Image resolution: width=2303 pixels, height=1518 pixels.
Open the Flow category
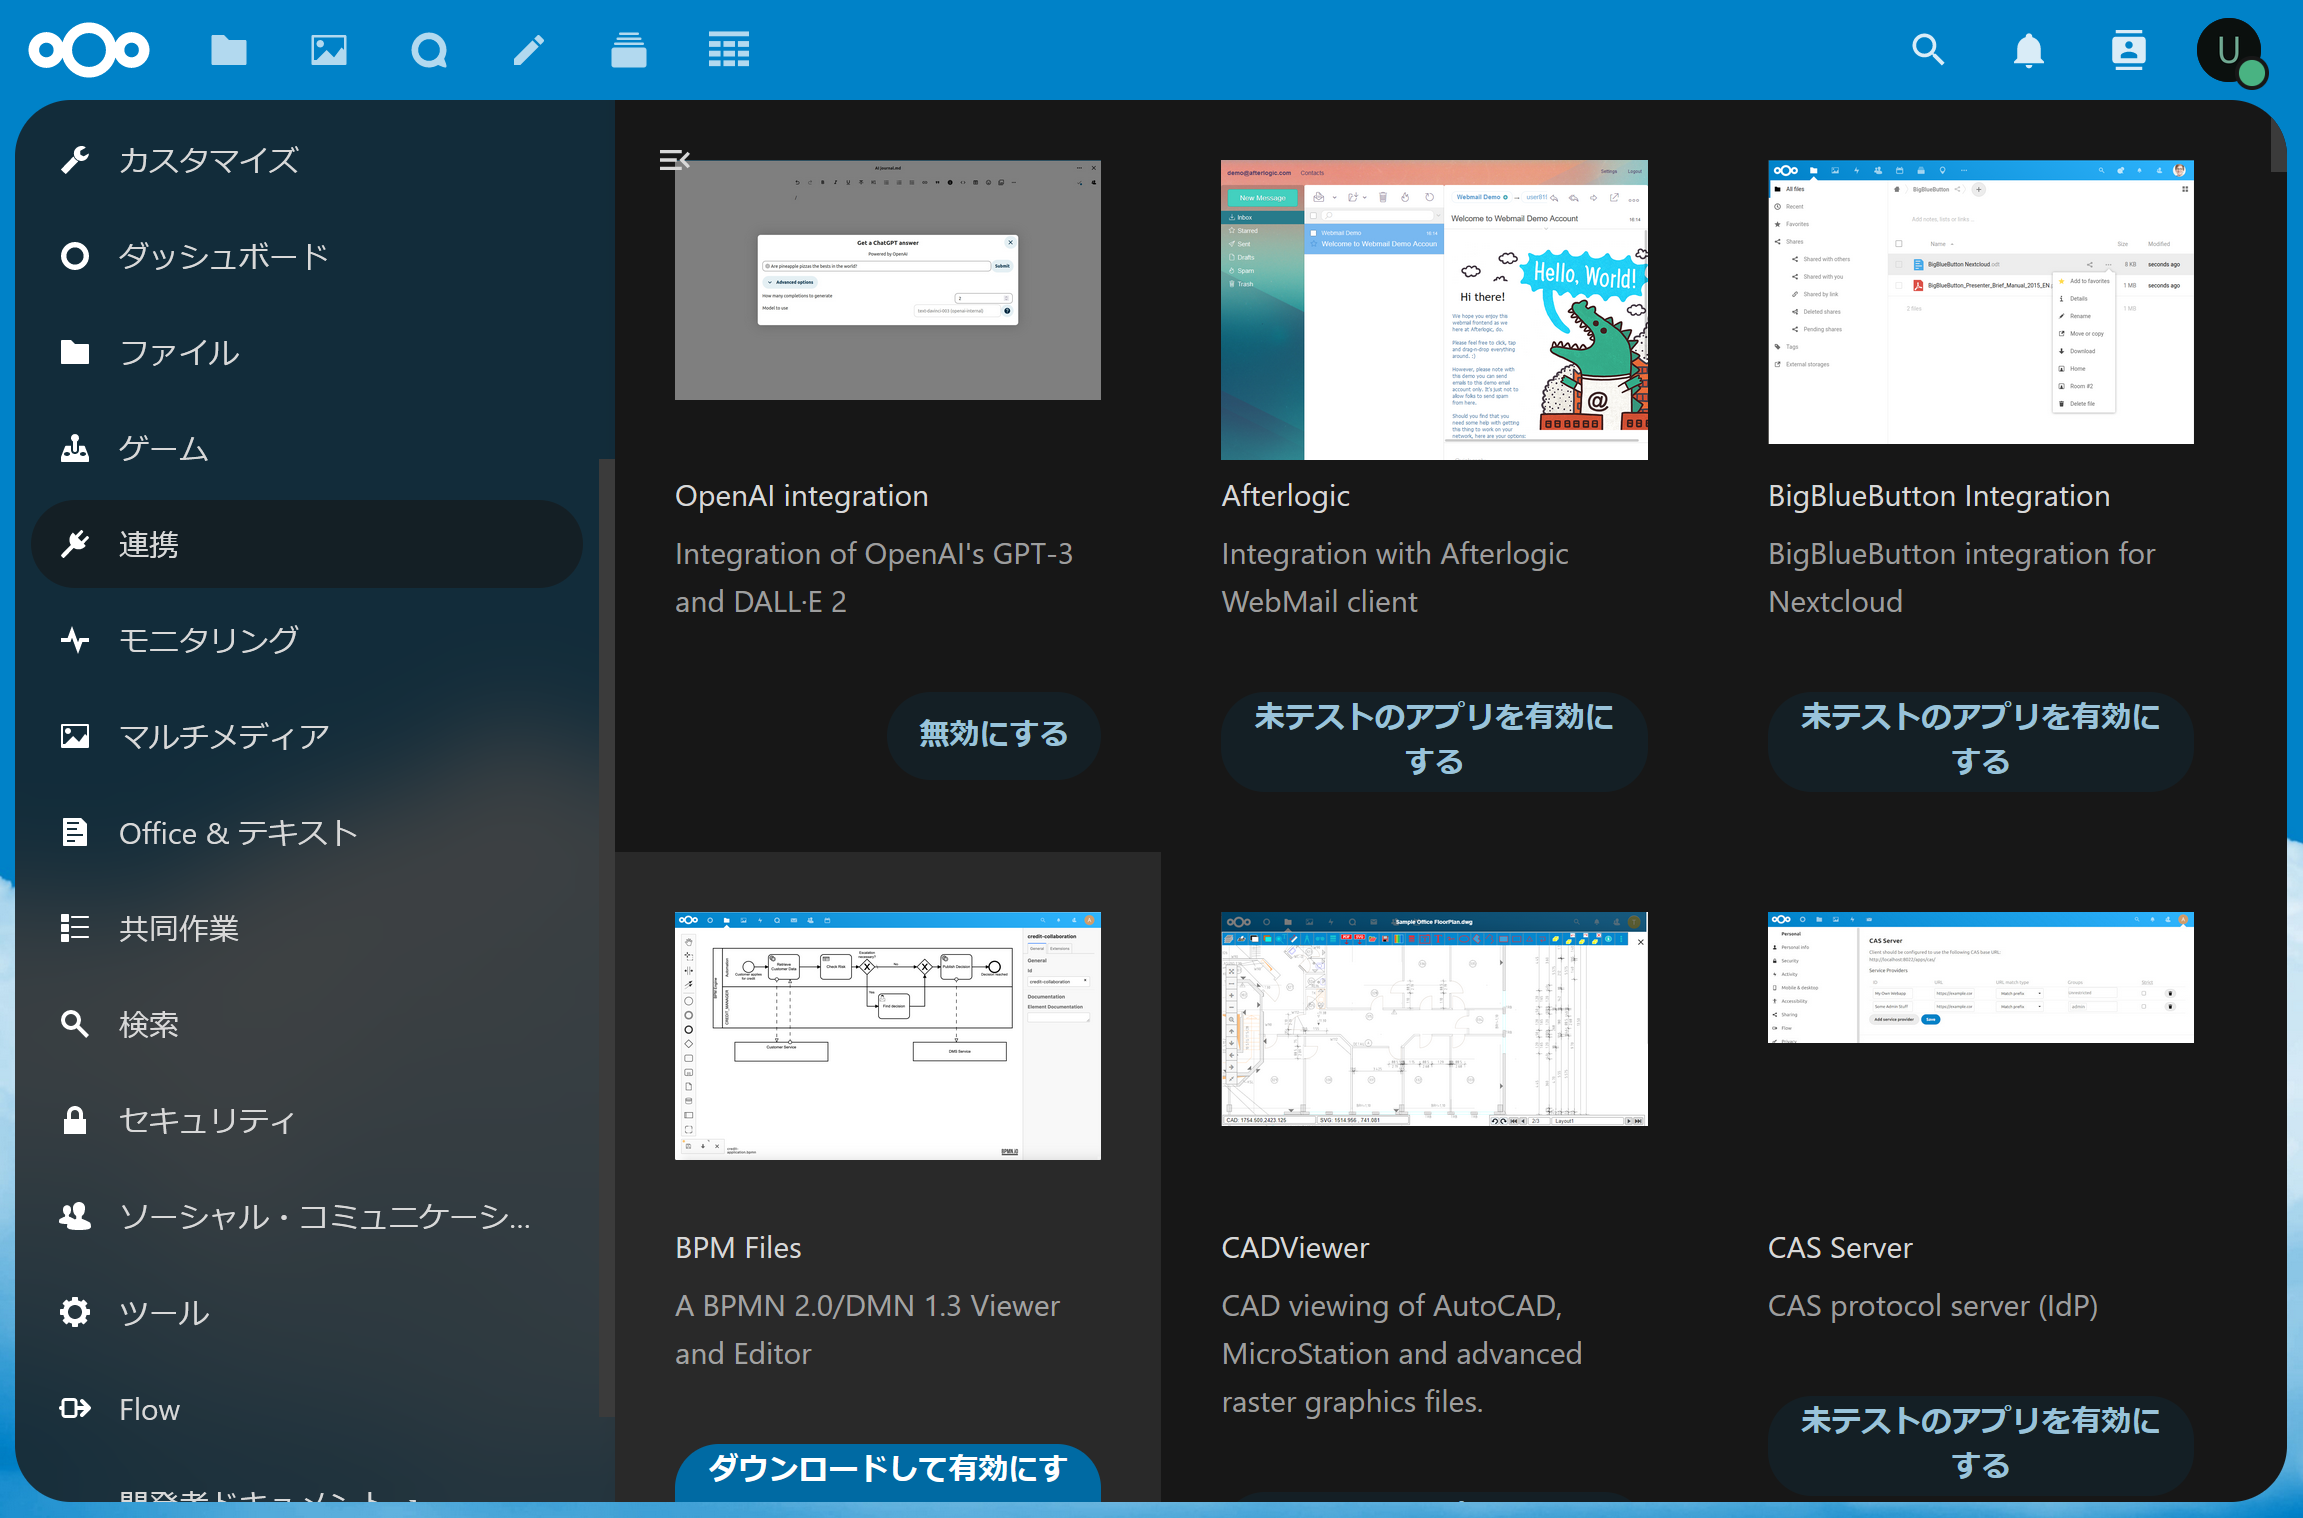coord(307,1408)
